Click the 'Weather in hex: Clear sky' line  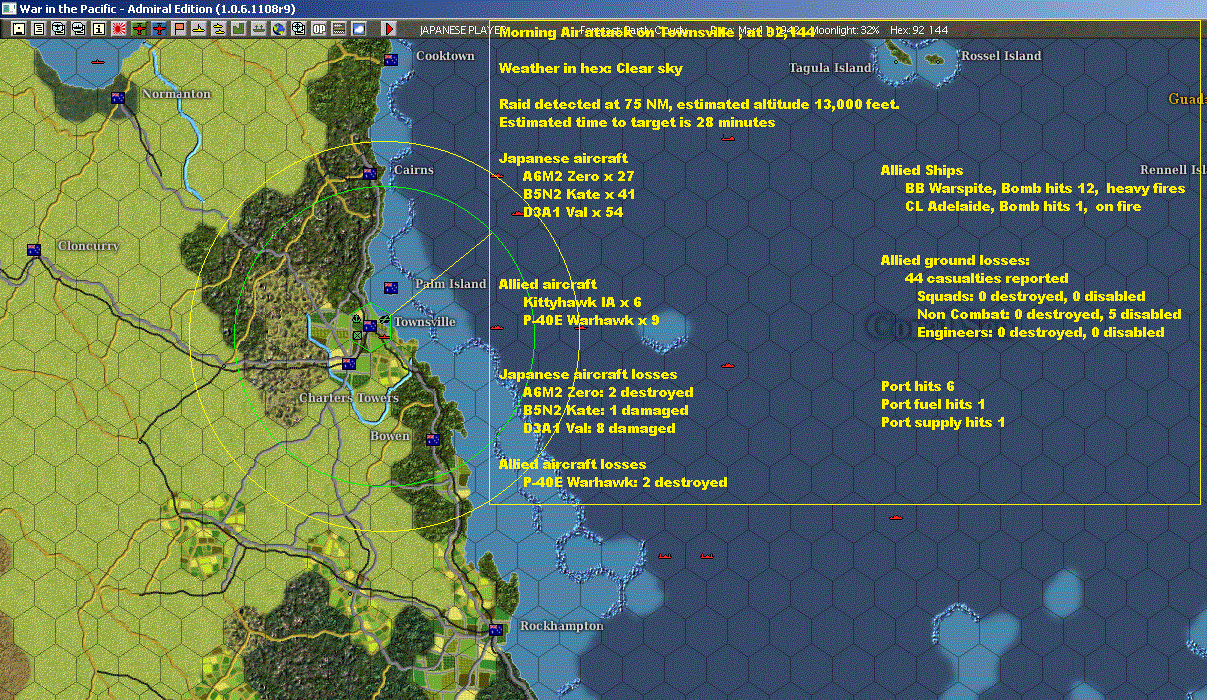591,68
